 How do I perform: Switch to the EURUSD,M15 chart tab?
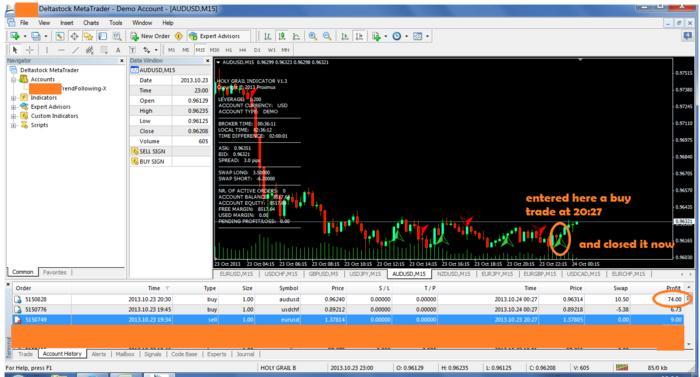click(x=236, y=274)
